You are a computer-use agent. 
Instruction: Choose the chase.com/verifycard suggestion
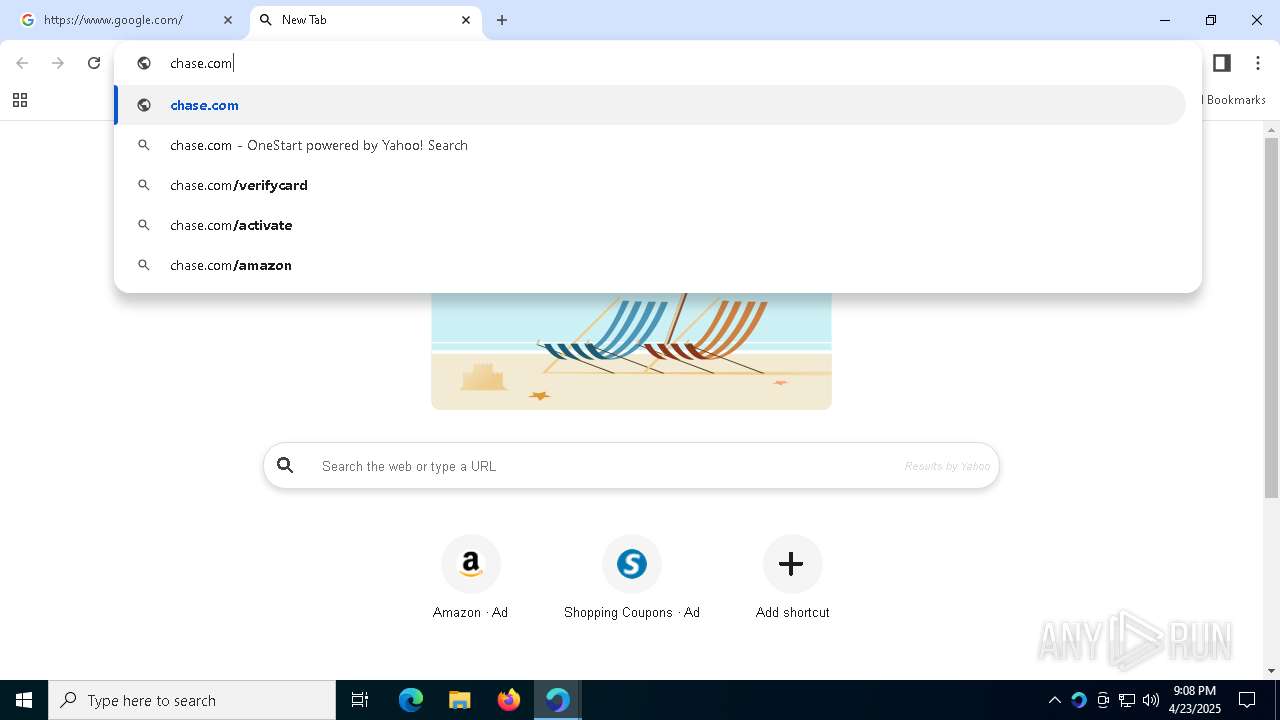pyautogui.click(x=651, y=185)
